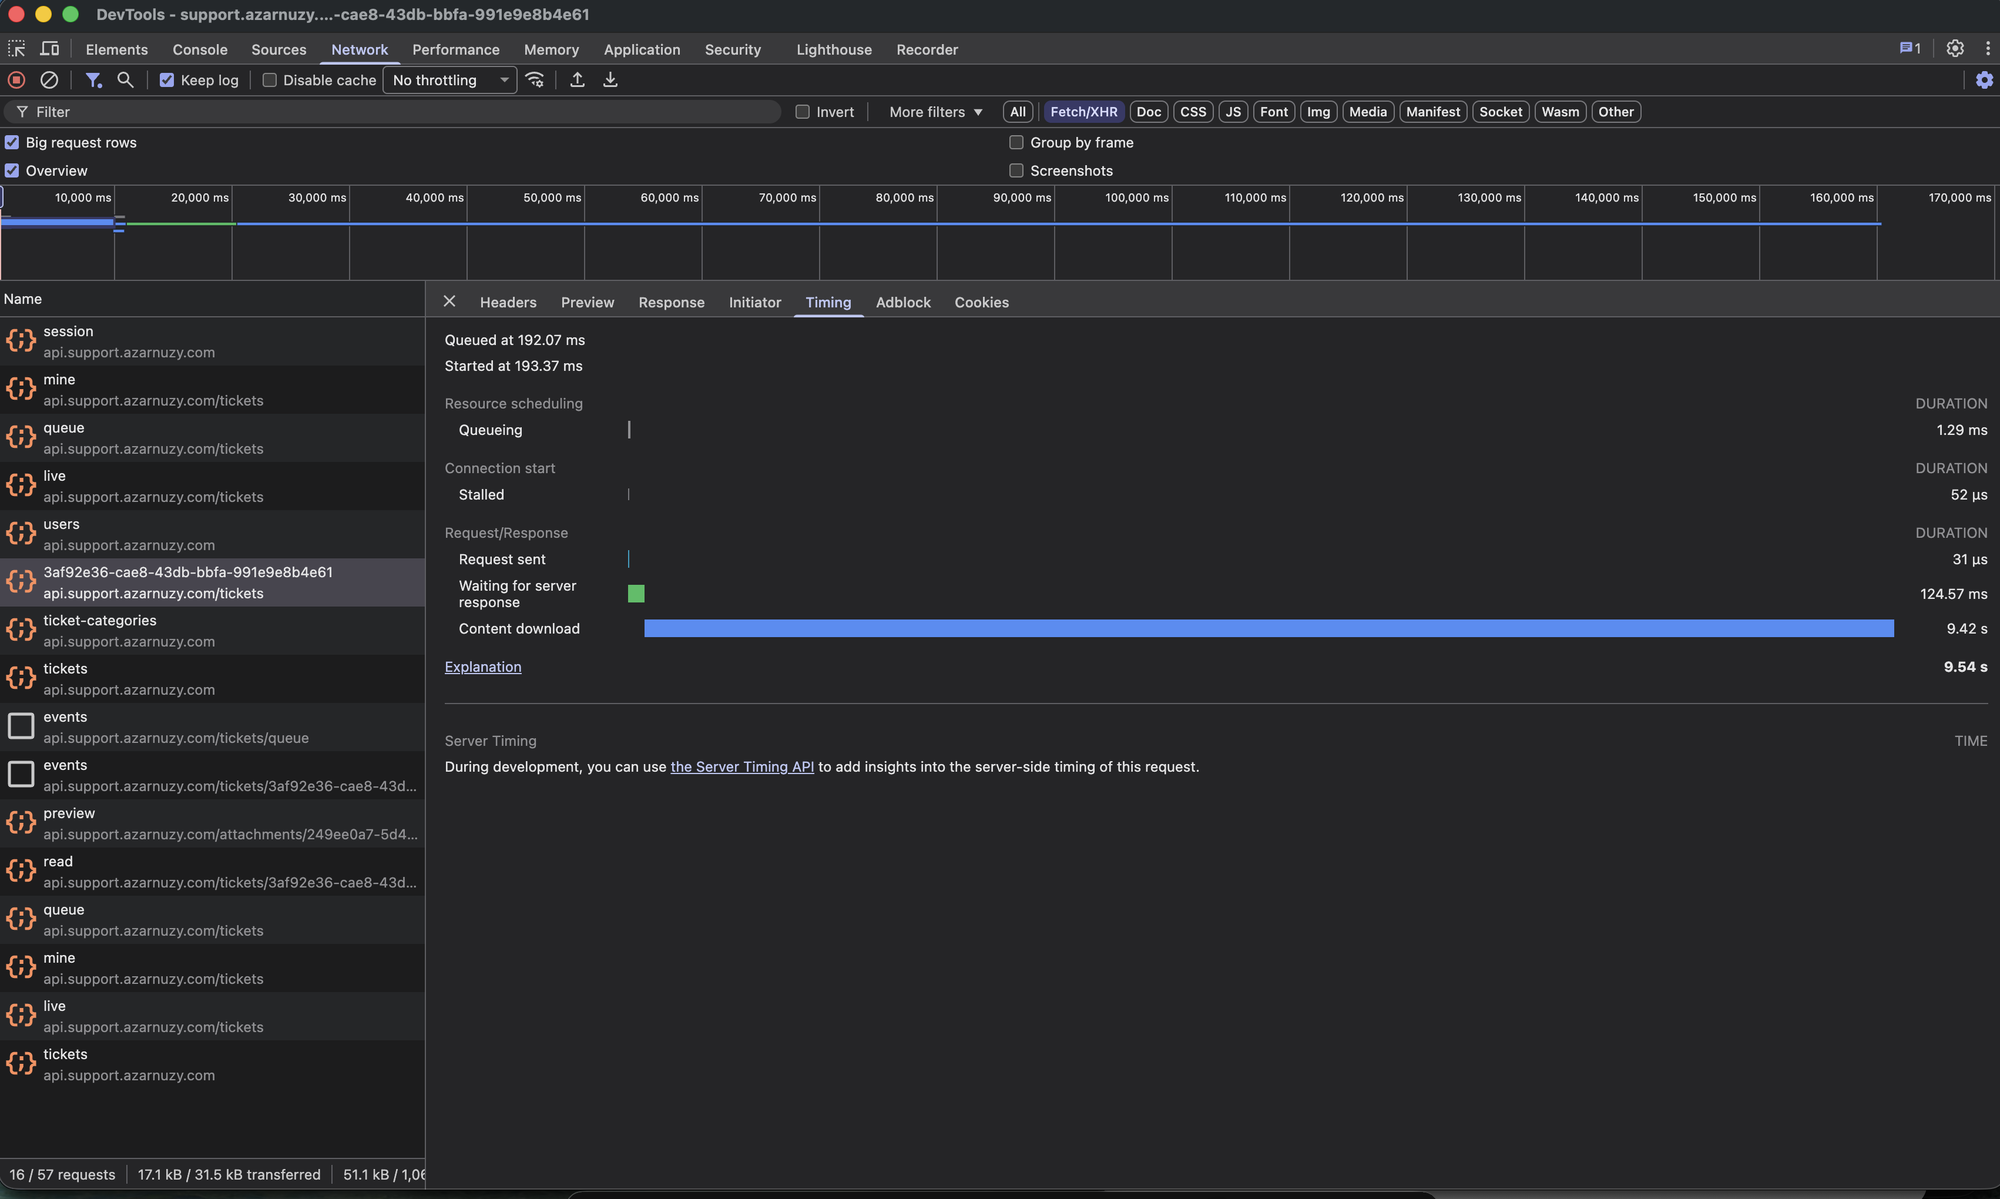Click the blue Content download bar
The image size is (2000, 1199).
point(1269,628)
